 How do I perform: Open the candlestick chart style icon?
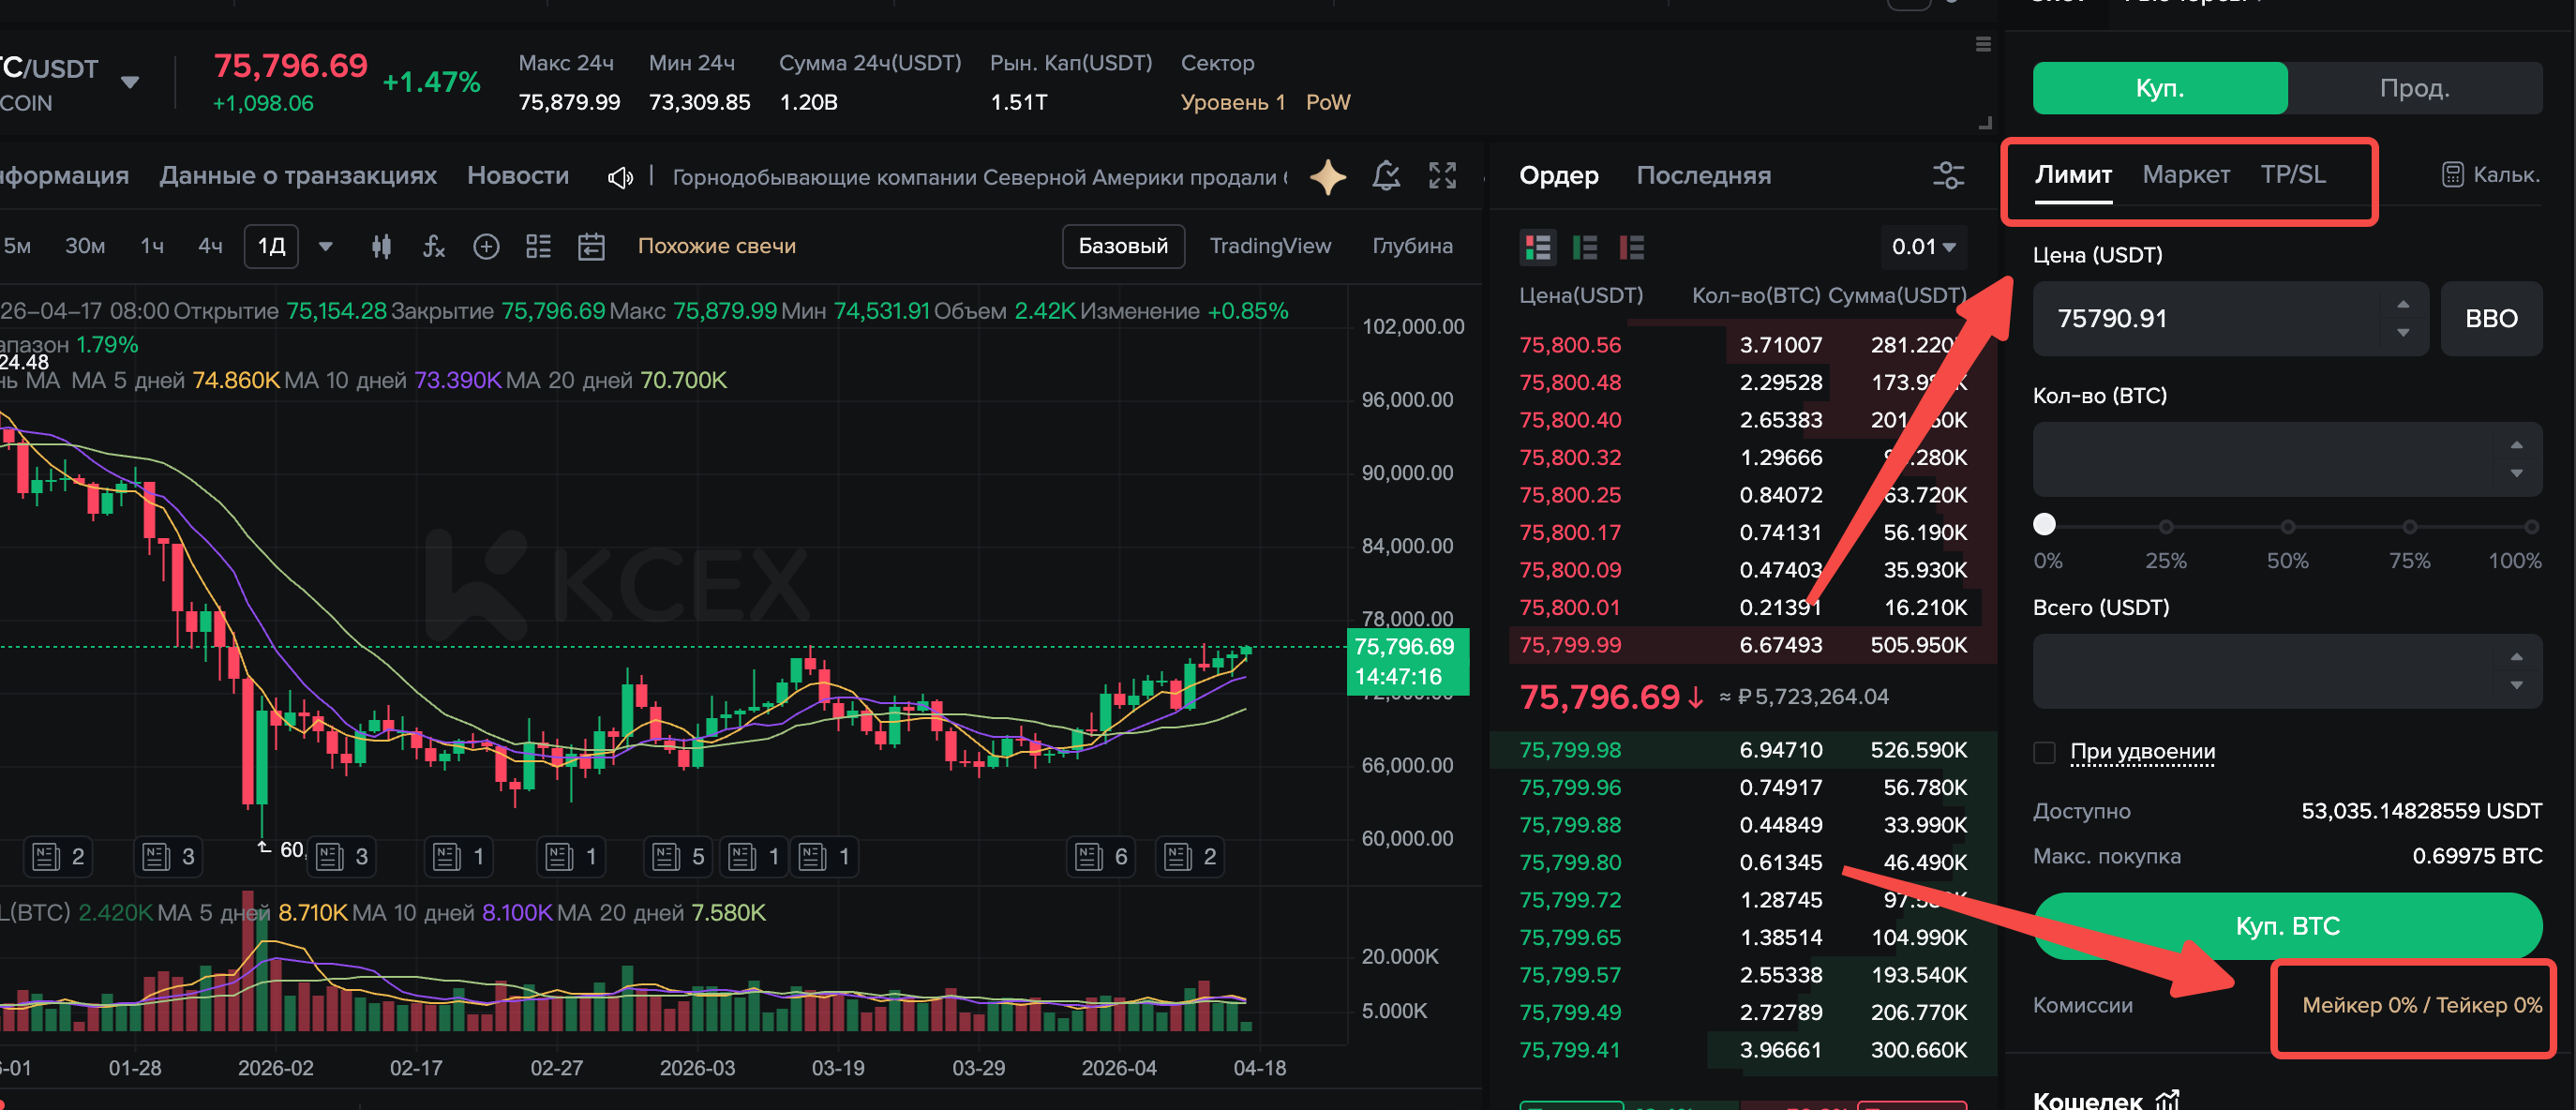[381, 246]
